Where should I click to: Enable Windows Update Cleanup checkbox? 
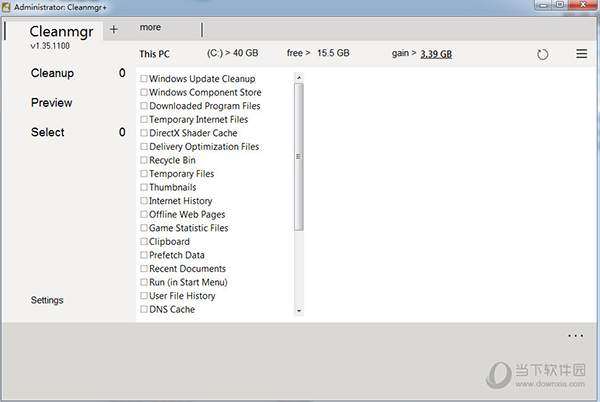coord(144,79)
